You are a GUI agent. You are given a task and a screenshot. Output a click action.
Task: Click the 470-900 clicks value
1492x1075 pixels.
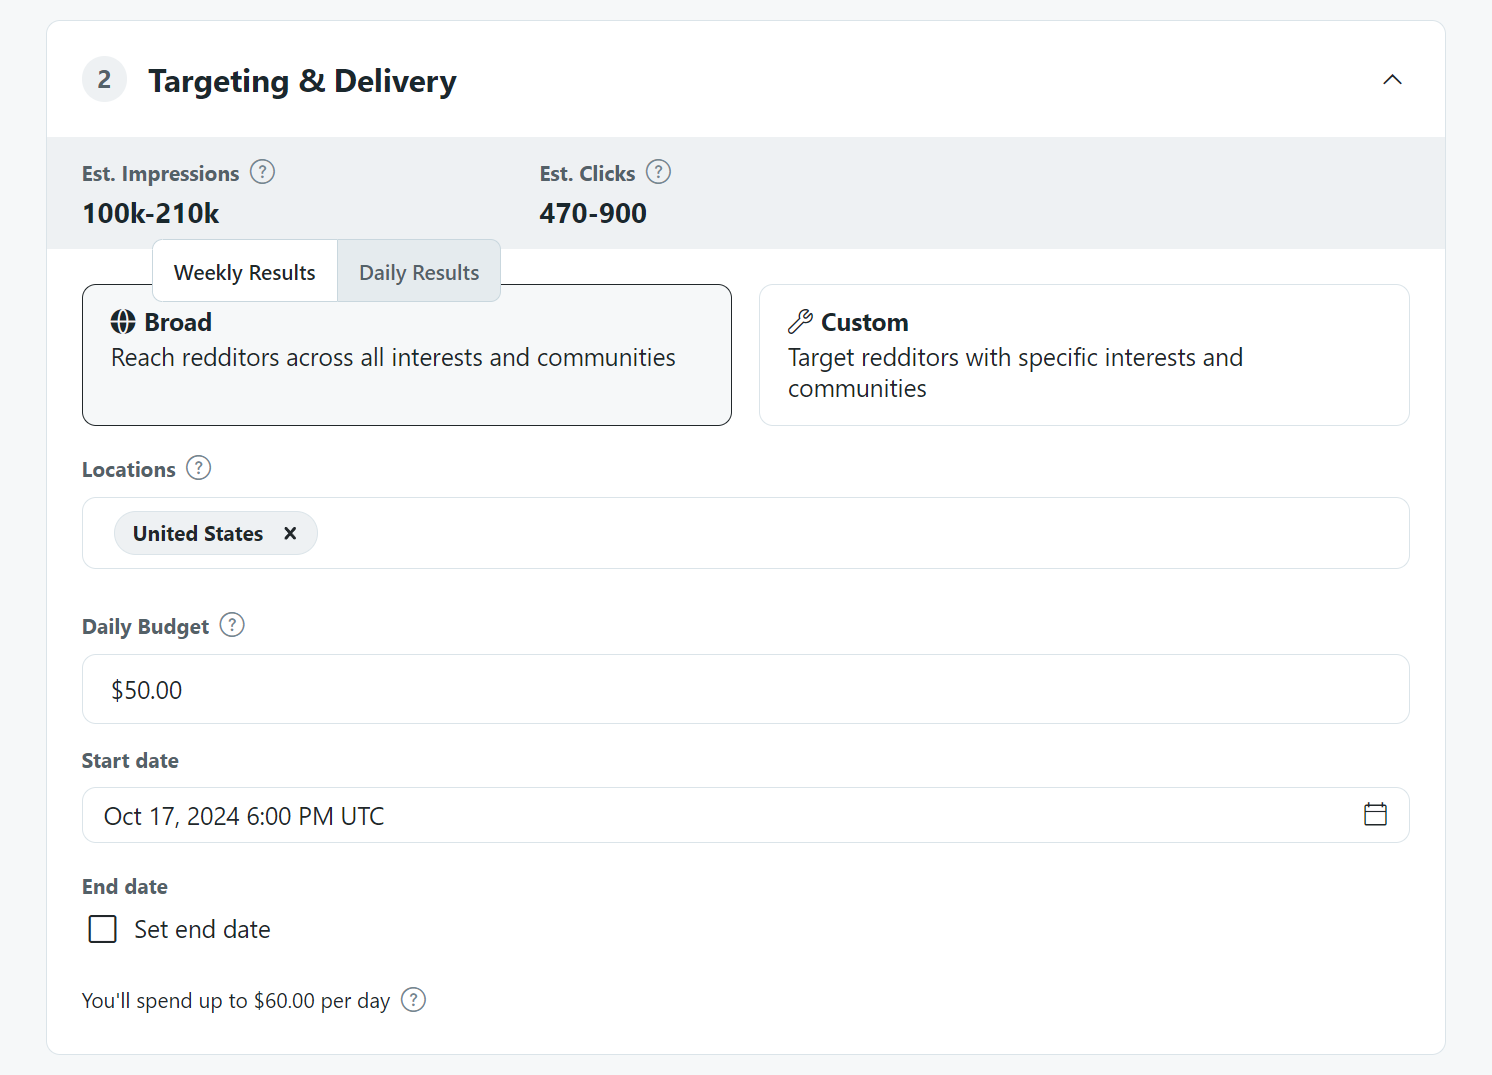point(593,213)
